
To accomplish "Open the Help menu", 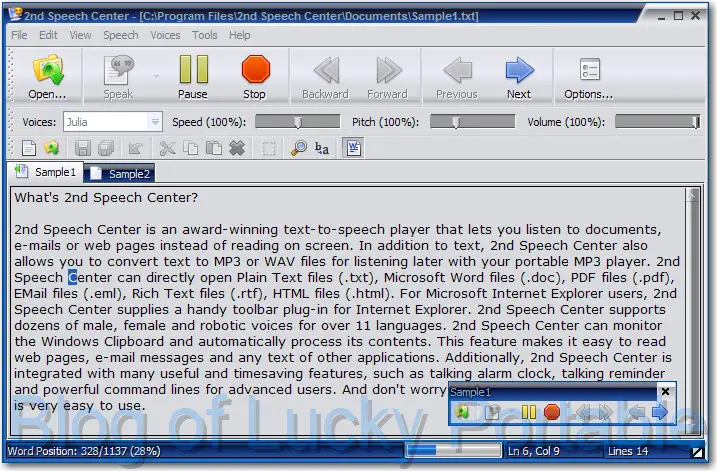I will tap(240, 35).
